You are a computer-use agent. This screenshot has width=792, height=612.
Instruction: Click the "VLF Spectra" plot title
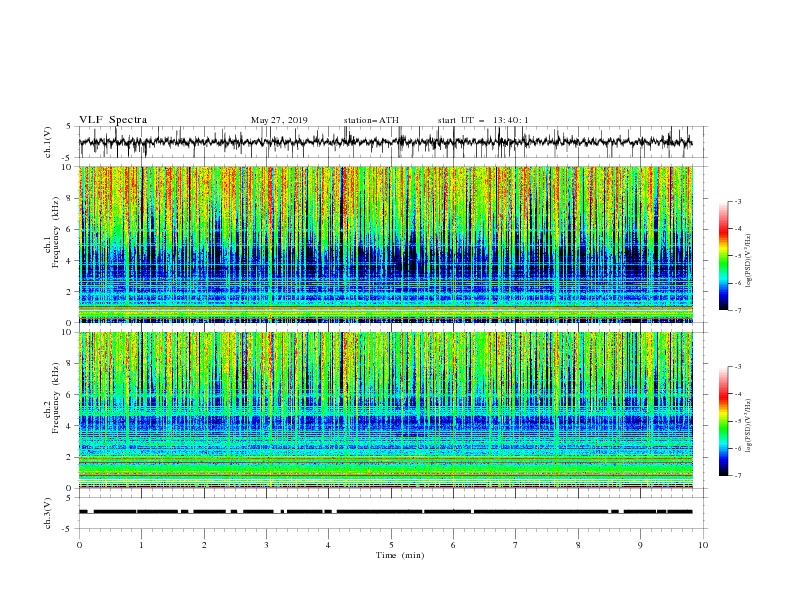coord(113,120)
